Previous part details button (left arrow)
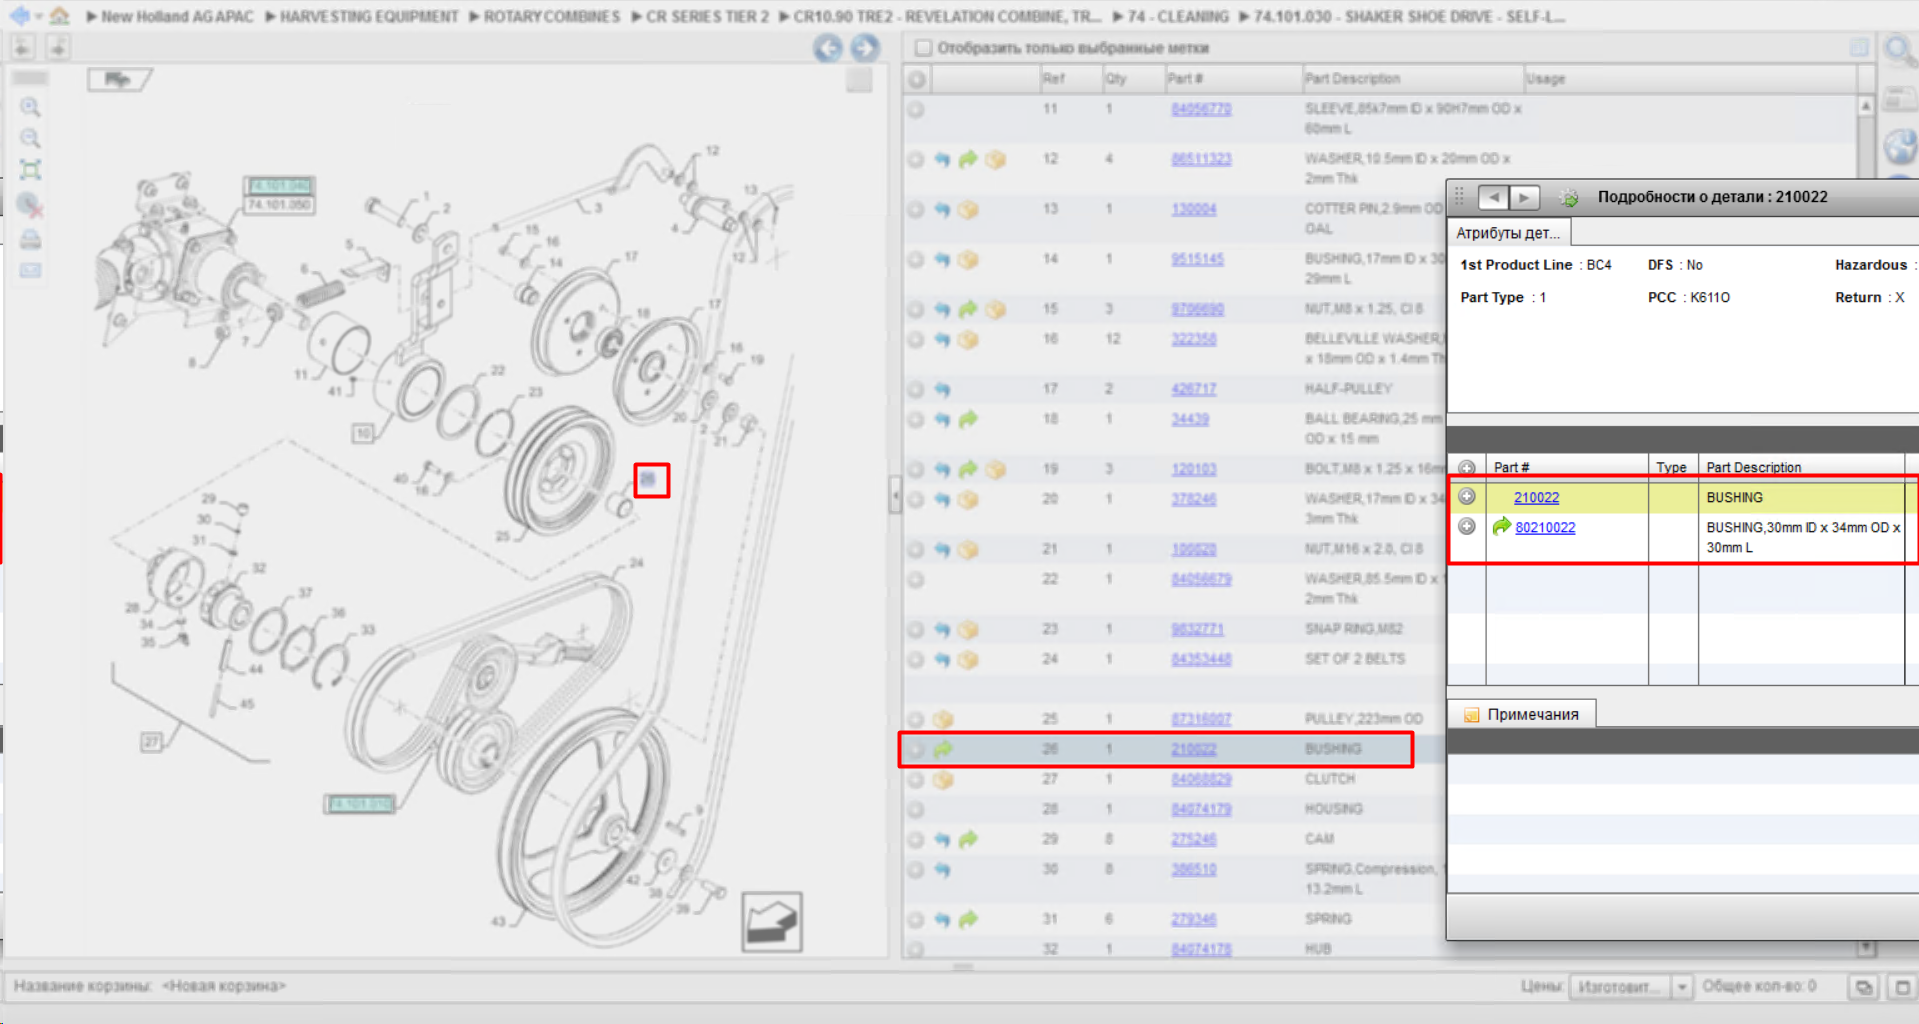 1493,197
